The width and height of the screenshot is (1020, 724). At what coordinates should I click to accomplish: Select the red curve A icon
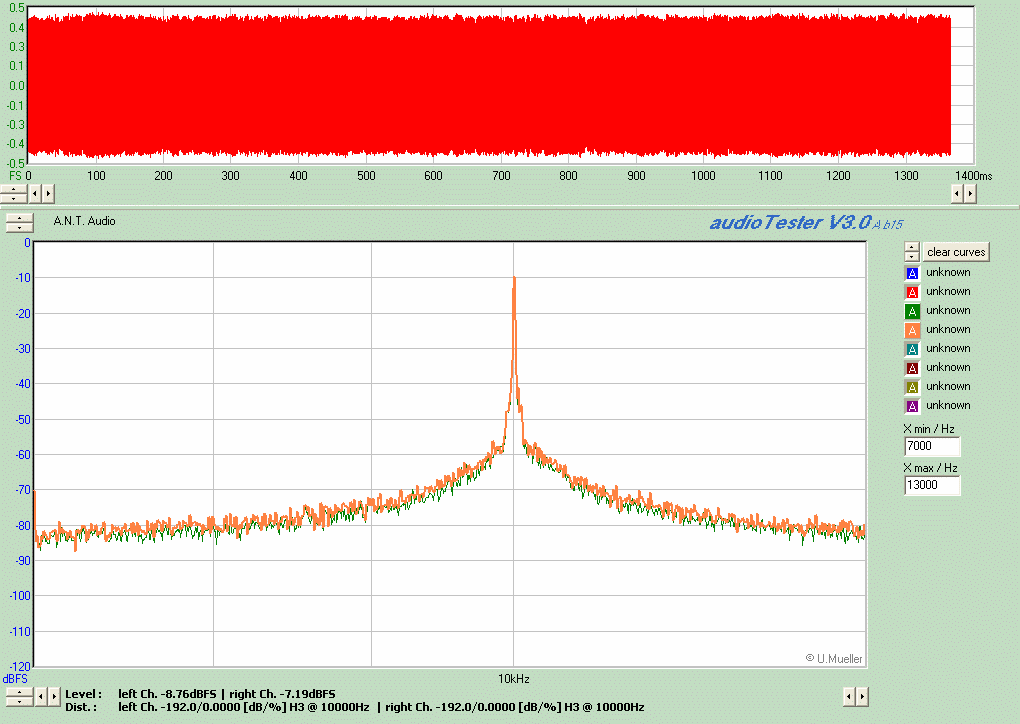pos(911,292)
